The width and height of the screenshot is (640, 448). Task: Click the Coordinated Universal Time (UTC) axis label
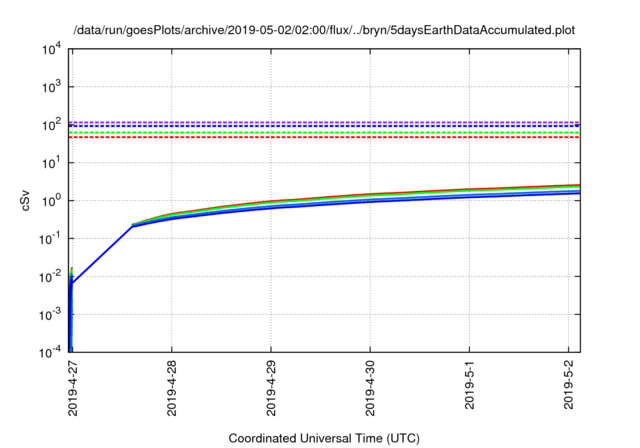[324, 438]
